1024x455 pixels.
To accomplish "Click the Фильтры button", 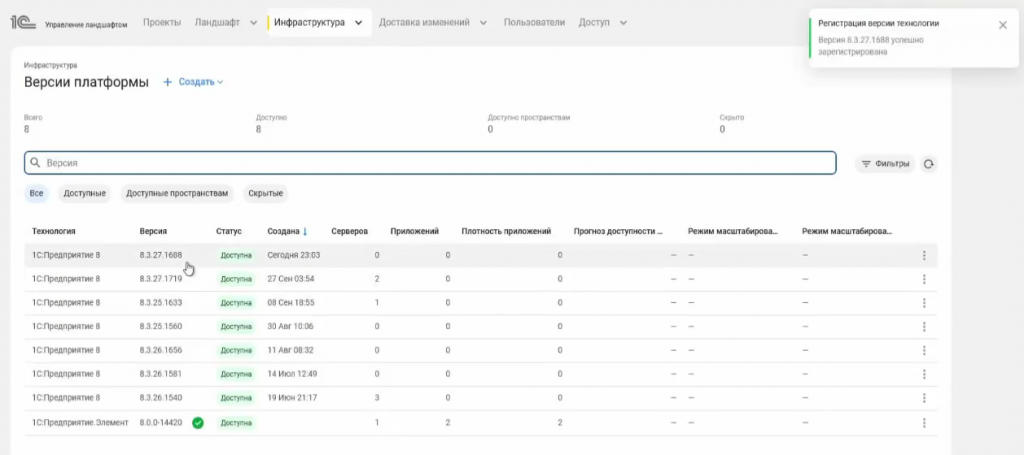I will click(885, 164).
